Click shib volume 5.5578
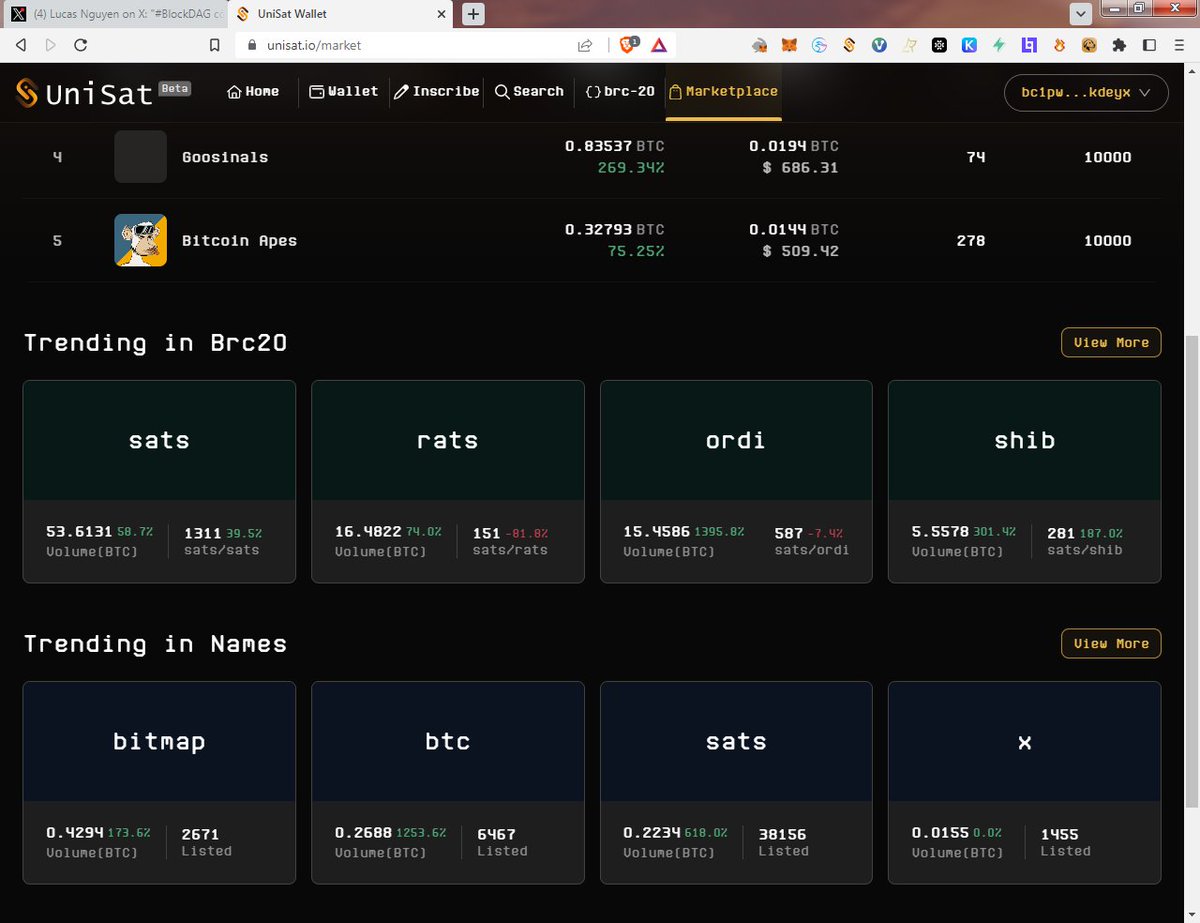The height and width of the screenshot is (923, 1200). (x=940, y=532)
